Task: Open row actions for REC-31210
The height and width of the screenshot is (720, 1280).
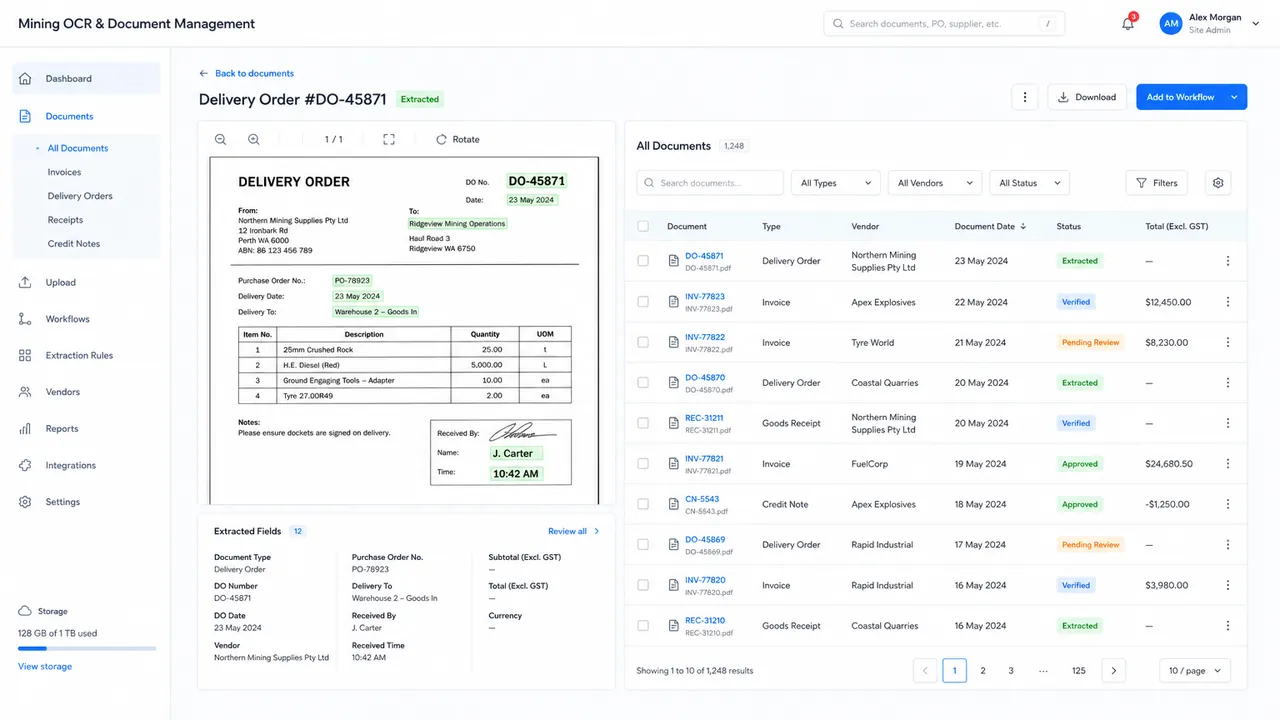Action: [1228, 626]
